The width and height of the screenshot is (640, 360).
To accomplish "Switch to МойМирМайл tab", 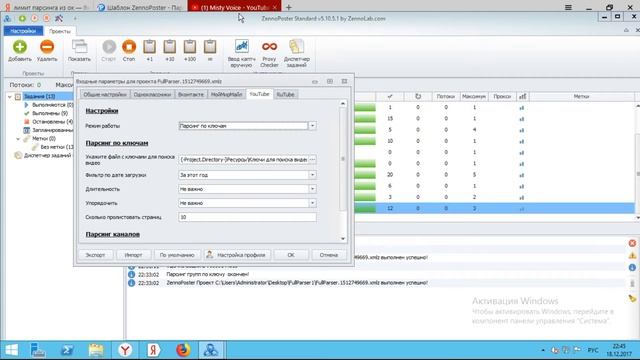I will pyautogui.click(x=227, y=94).
